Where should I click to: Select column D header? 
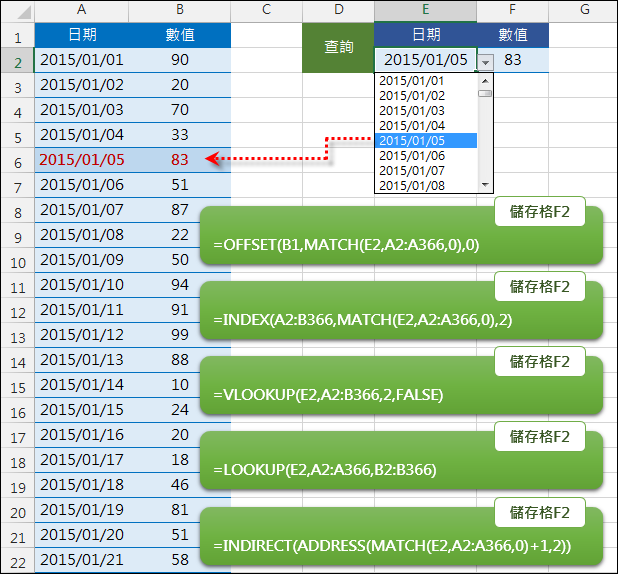pos(339,10)
